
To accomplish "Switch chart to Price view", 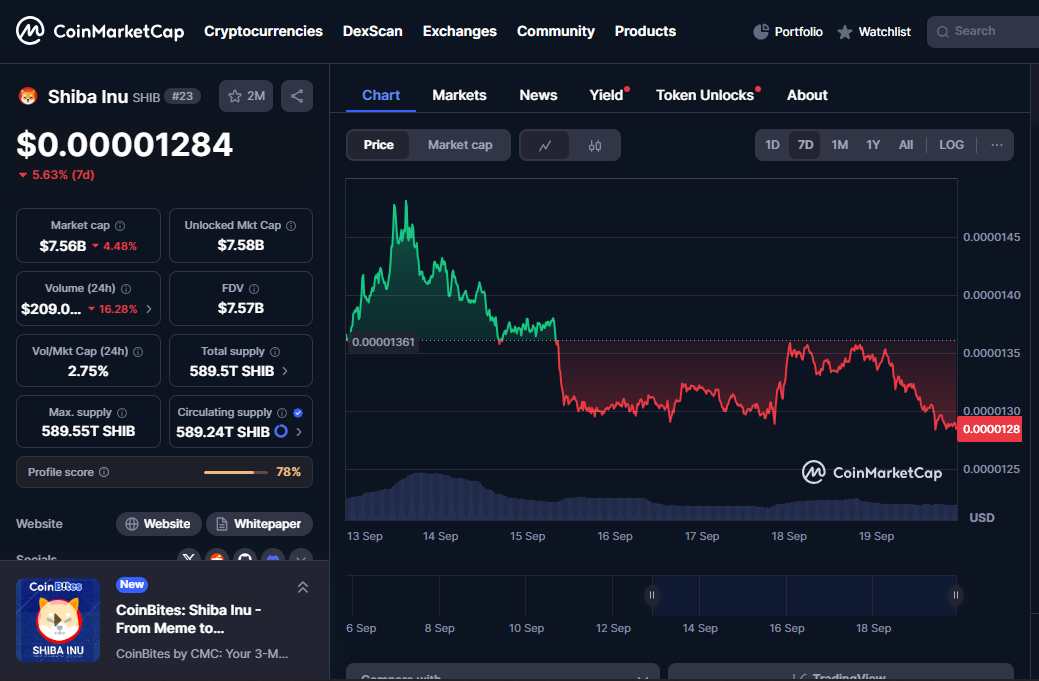I will click(378, 145).
